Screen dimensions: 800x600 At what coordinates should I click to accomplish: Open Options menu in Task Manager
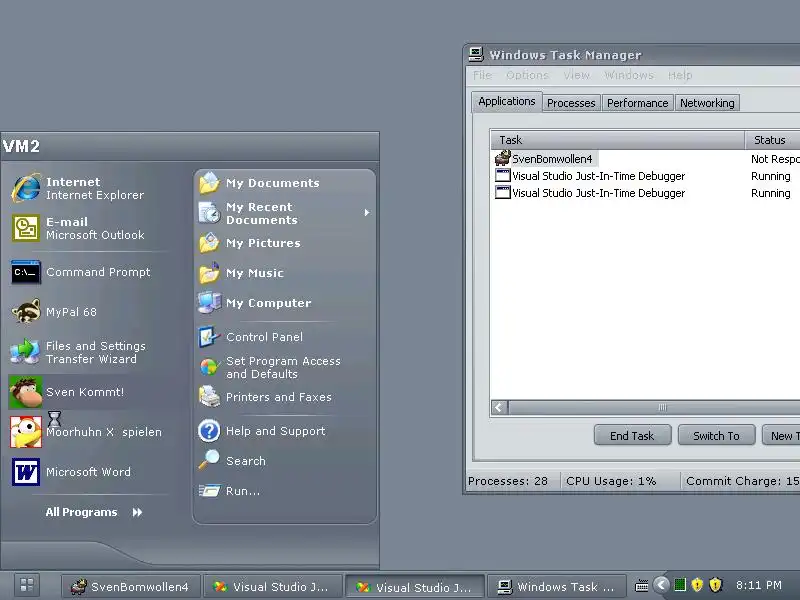pos(527,75)
